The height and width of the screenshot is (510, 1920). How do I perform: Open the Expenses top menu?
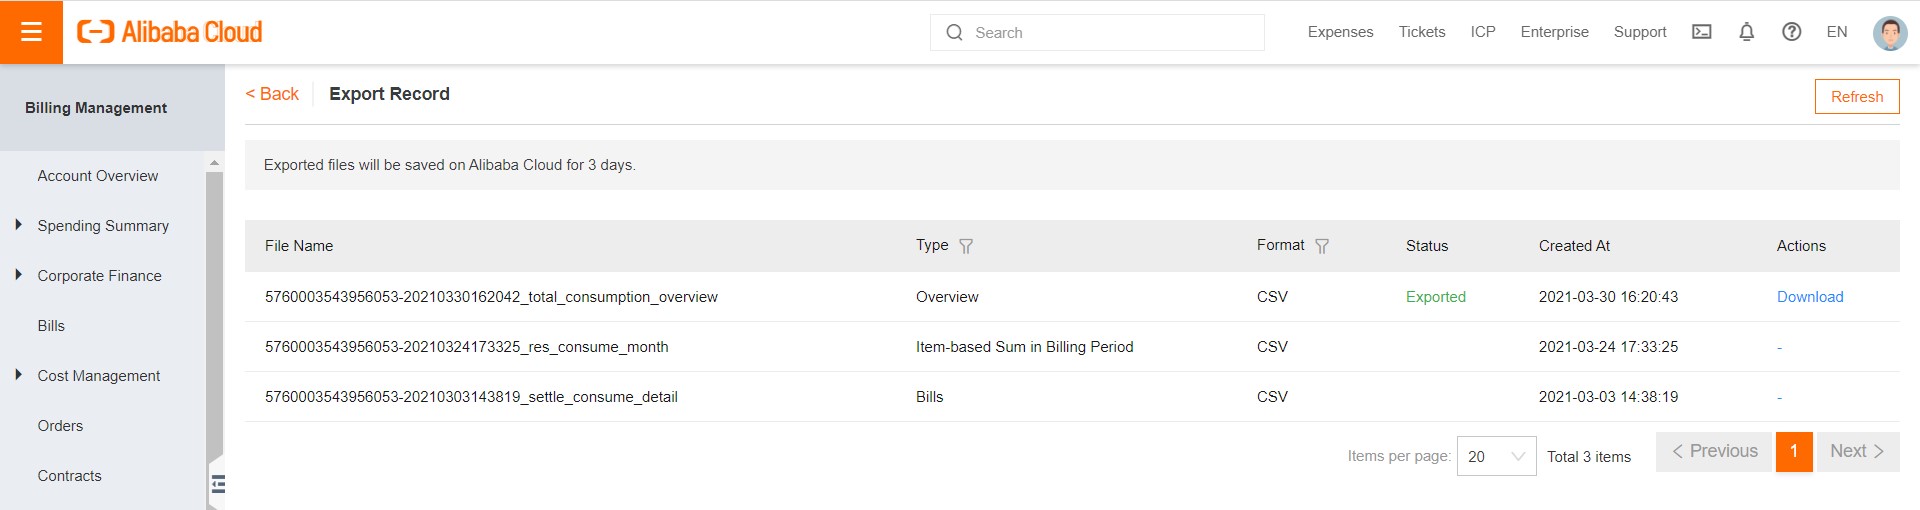coord(1340,32)
